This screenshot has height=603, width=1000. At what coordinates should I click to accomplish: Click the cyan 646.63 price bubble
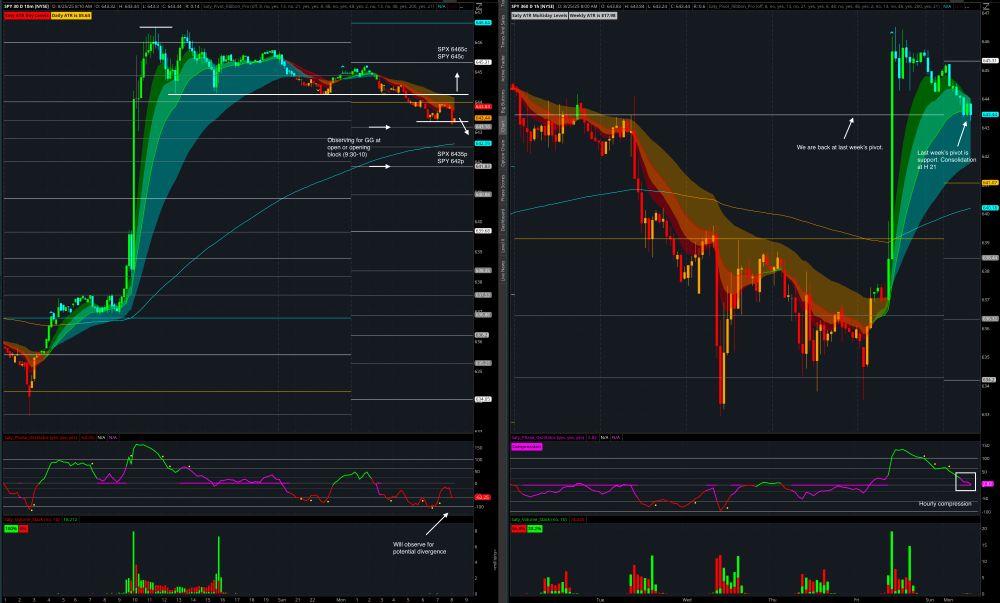click(483, 22)
